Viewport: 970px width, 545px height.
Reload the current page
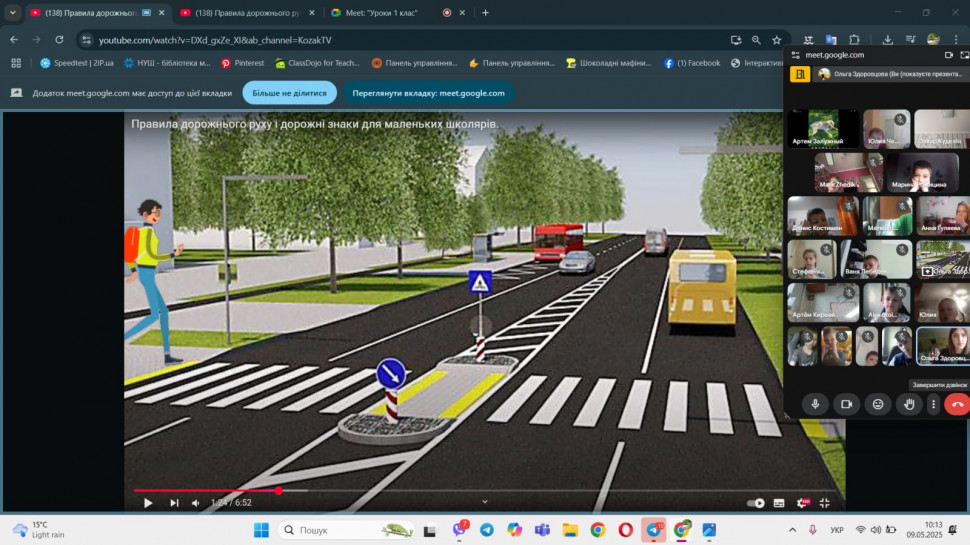point(59,40)
